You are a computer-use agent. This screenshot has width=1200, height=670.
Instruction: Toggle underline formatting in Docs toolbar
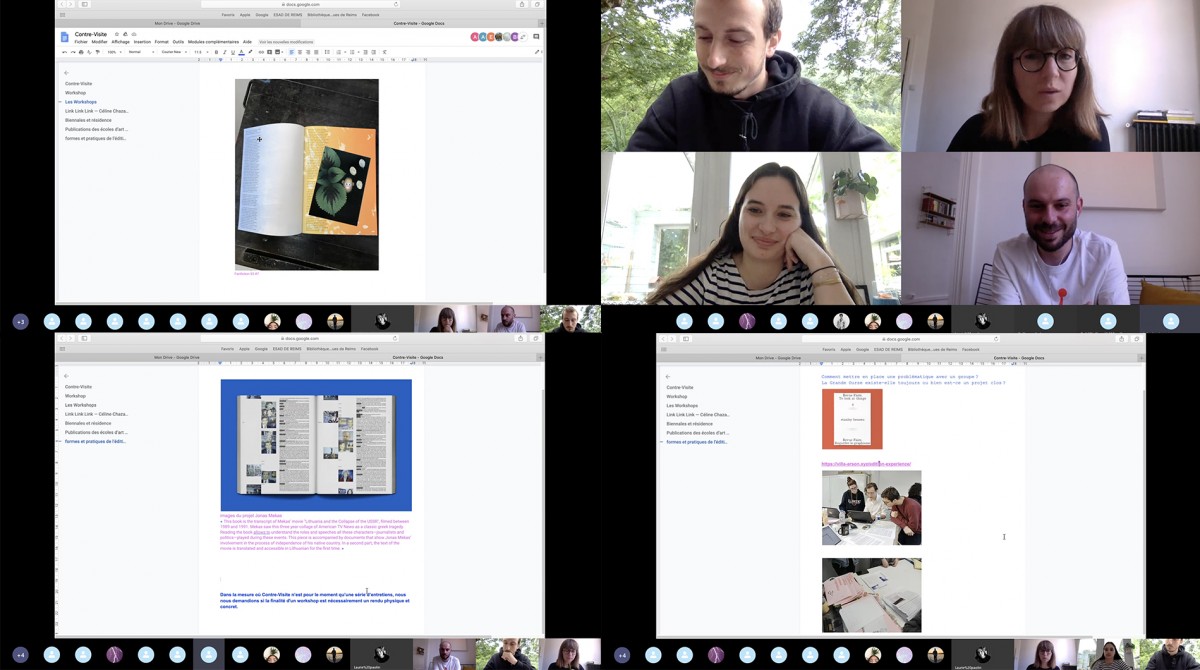click(233, 52)
